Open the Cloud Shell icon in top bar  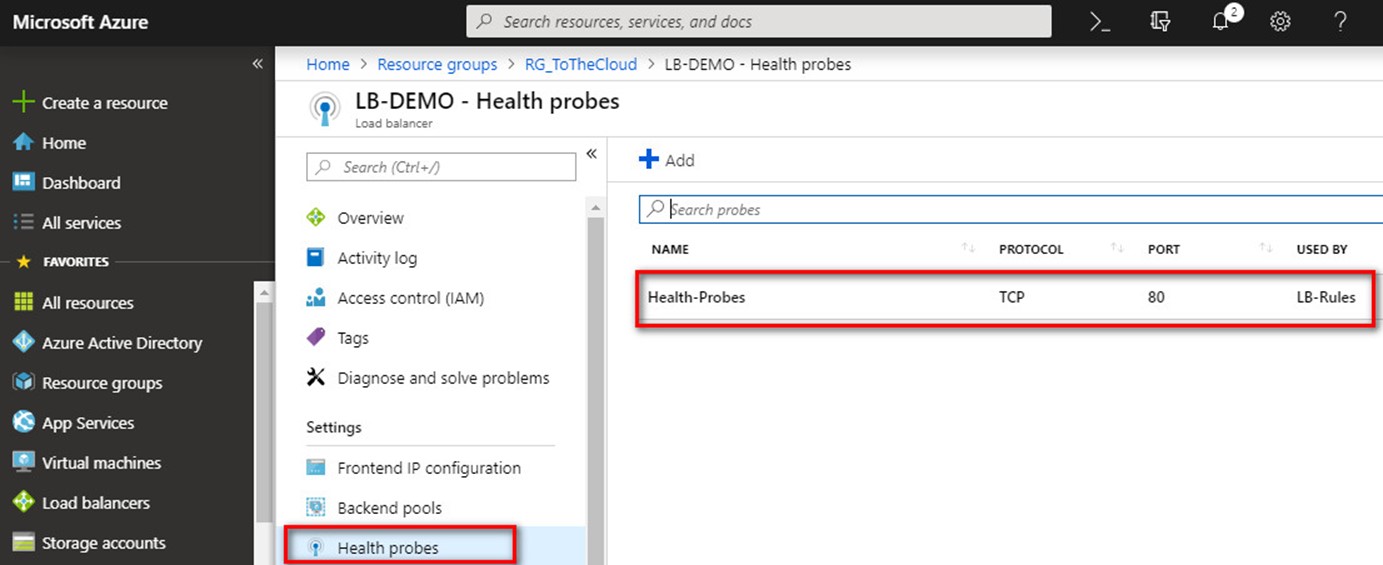[1100, 22]
